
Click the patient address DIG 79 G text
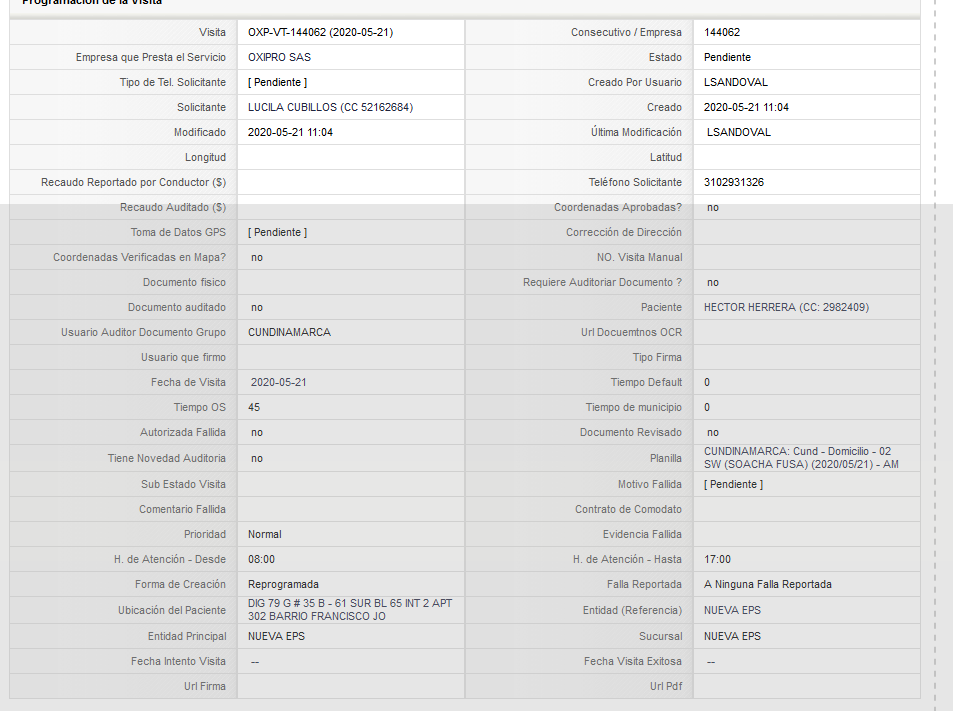click(x=350, y=610)
